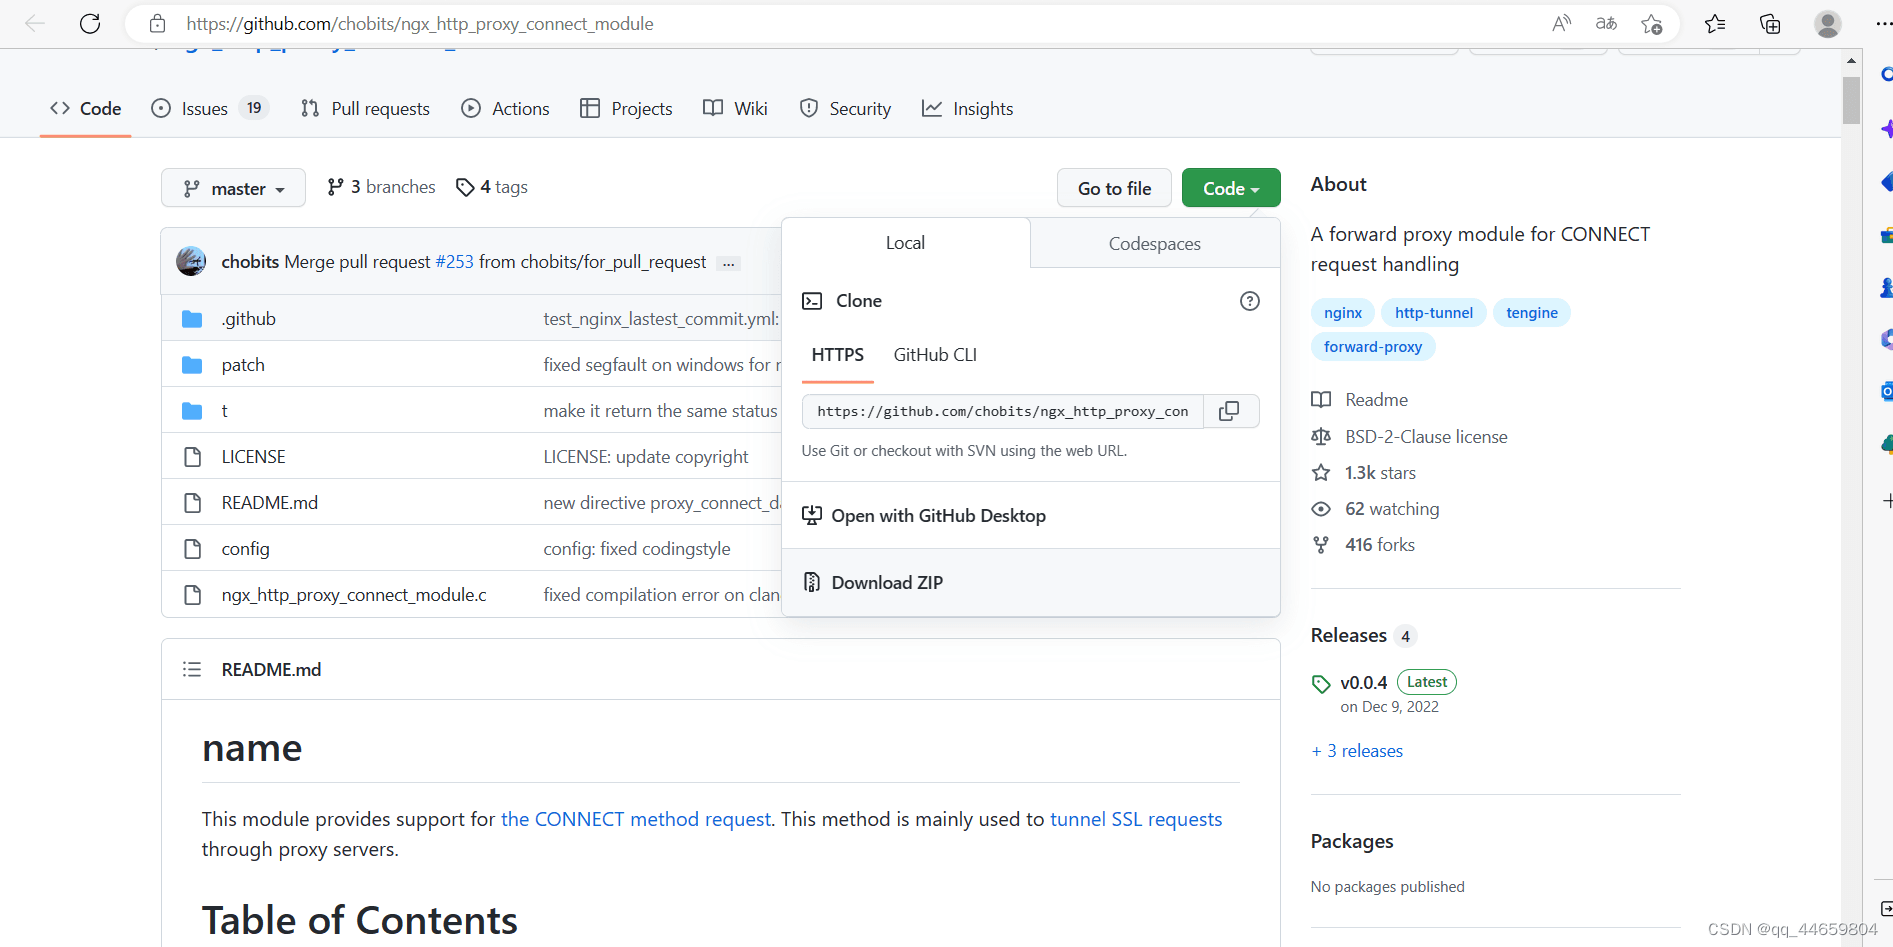The height and width of the screenshot is (947, 1893).
Task: Expand the master branch dropdown
Action: coord(233,189)
